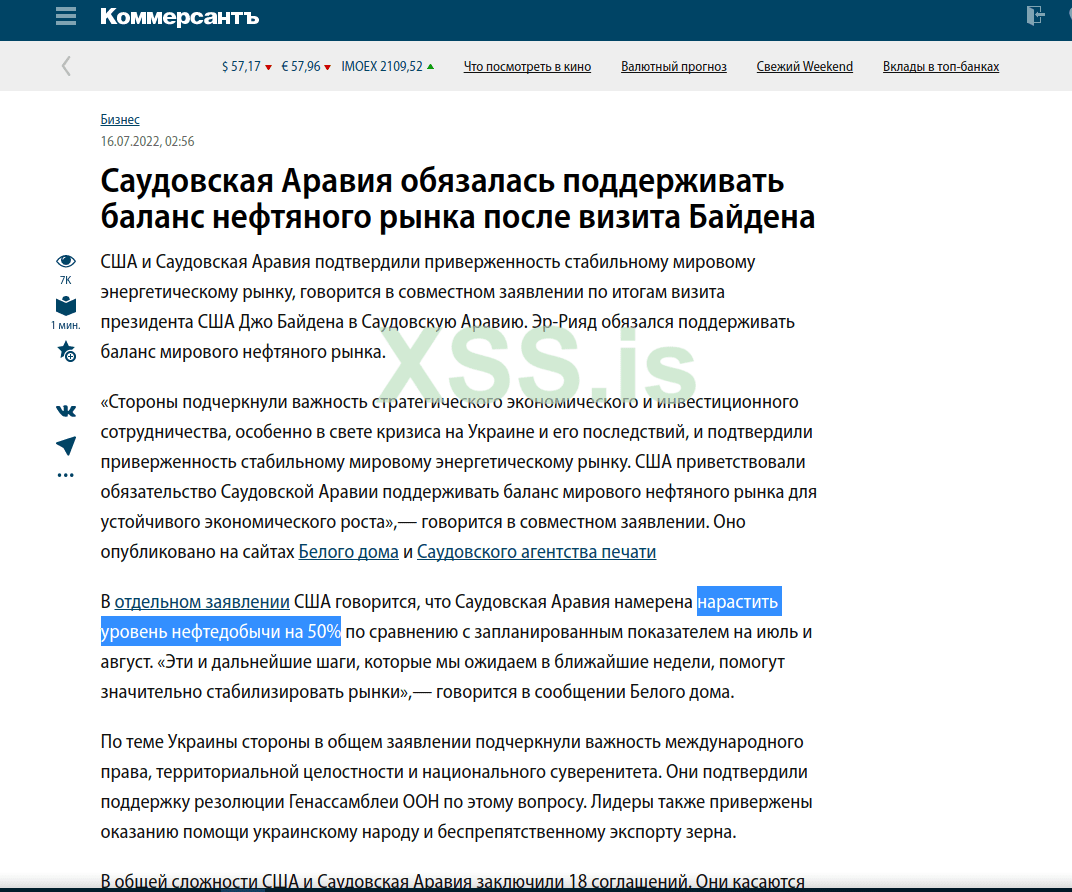Share the article via Telegram
This screenshot has height=892, width=1072.
pos(65,445)
